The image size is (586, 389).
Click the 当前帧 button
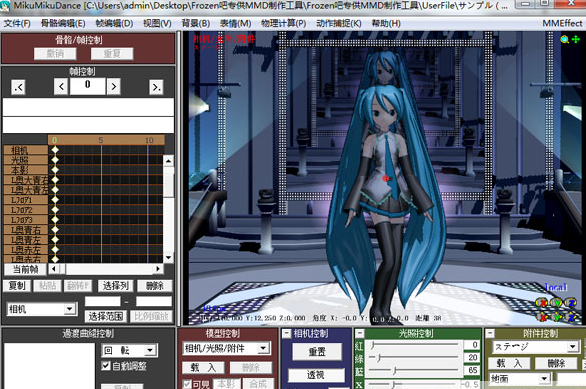point(25,269)
